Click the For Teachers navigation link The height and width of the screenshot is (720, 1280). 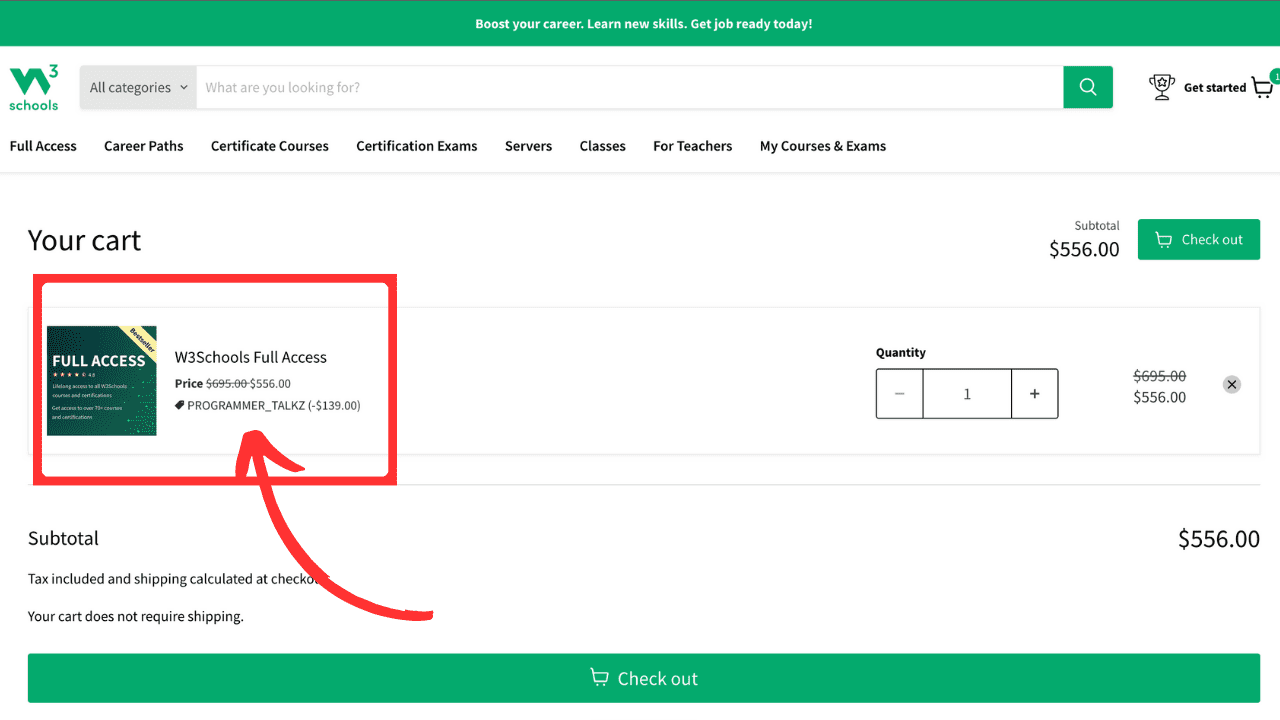point(692,146)
